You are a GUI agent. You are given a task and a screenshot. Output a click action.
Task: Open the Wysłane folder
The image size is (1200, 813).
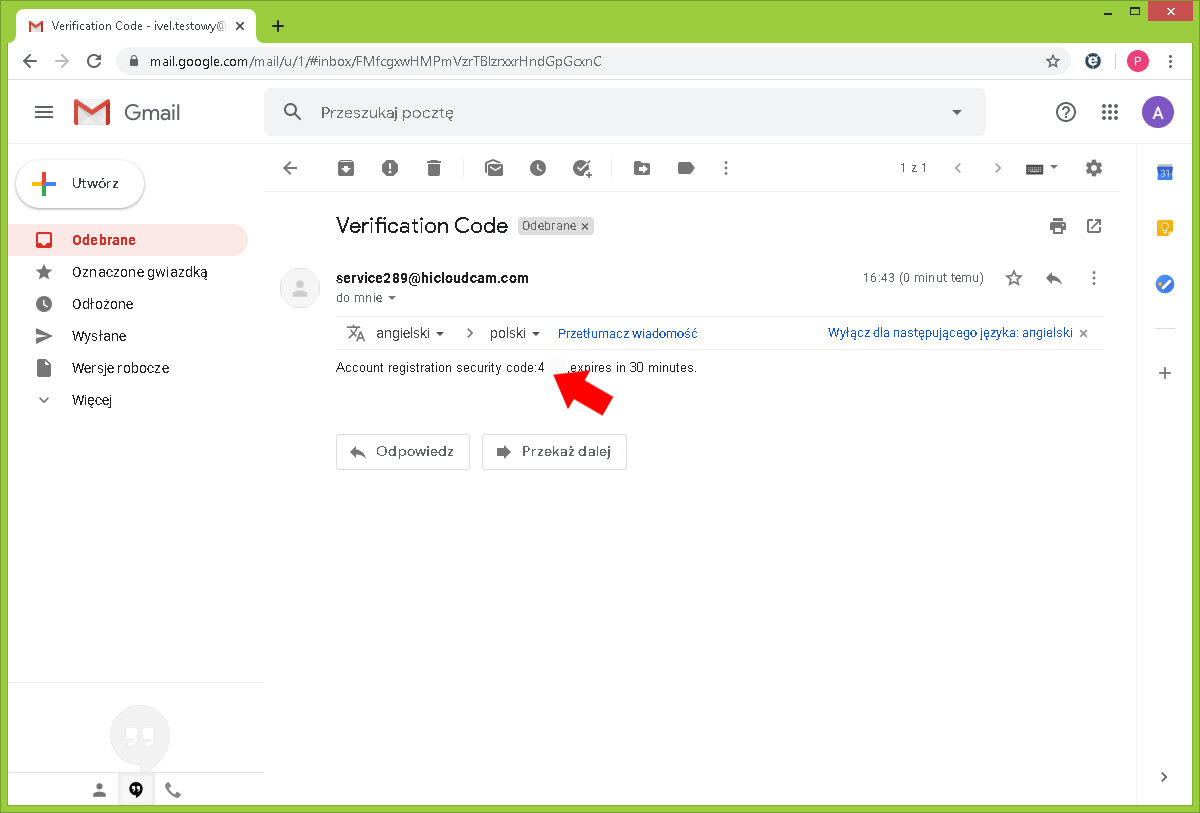pos(99,336)
